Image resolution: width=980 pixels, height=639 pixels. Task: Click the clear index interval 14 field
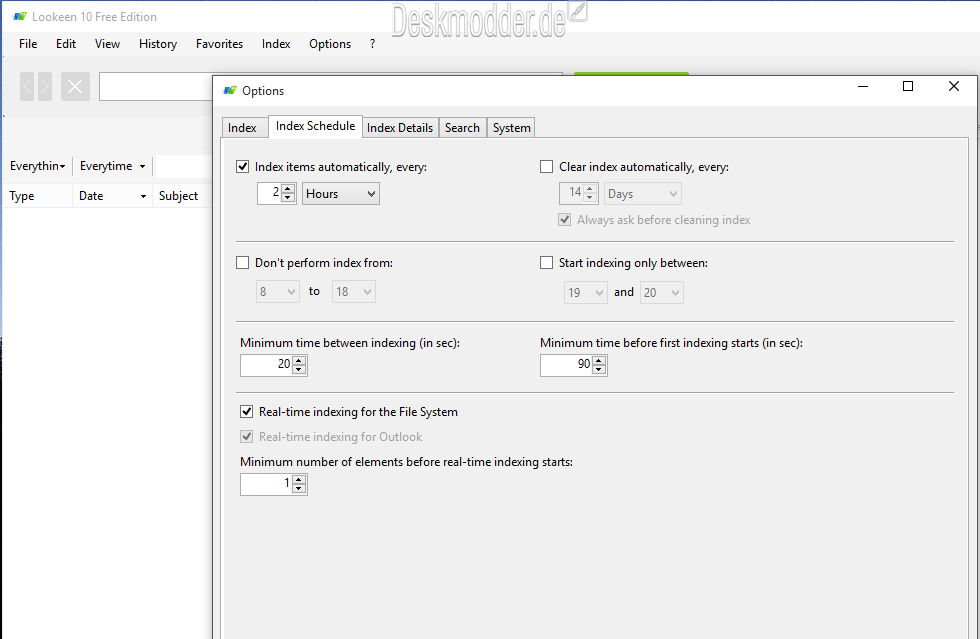pos(571,193)
